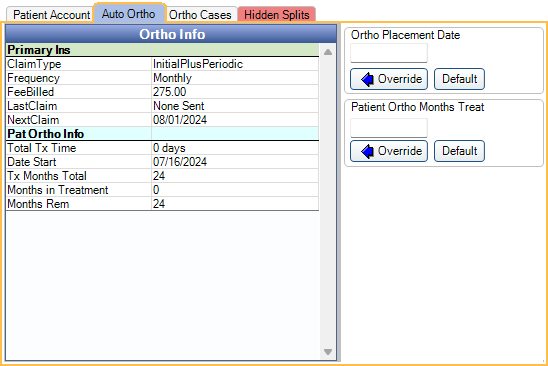Click the Ortho Info grid title bar
Image resolution: width=548 pixels, height=366 pixels.
coord(171,34)
